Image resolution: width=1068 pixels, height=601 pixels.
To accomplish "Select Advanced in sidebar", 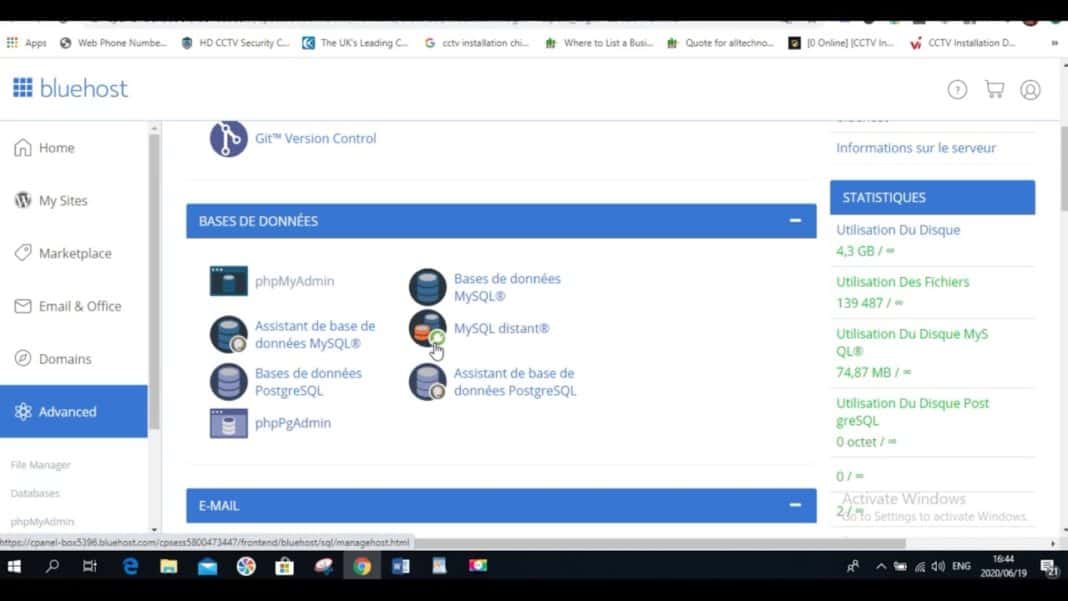I will coord(74,412).
